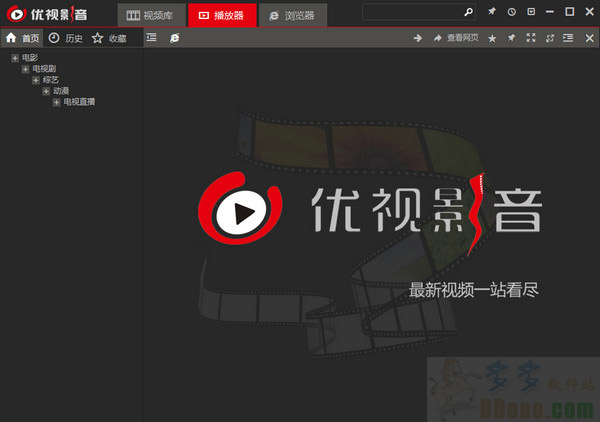Screen dimensions: 600x422
Task: Close the player panel with toolbar X
Action: point(590,38)
